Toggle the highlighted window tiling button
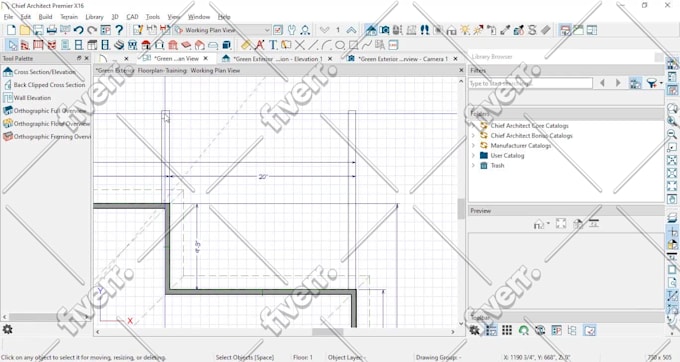This screenshot has width=680, height=362. click(x=565, y=30)
